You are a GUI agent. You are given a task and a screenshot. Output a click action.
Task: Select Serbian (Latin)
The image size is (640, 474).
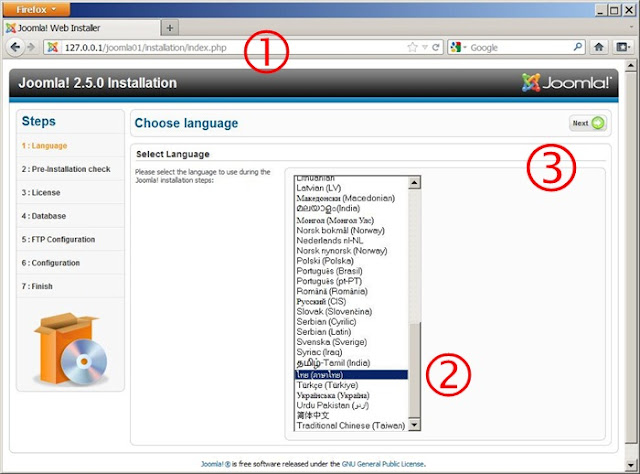click(351, 332)
